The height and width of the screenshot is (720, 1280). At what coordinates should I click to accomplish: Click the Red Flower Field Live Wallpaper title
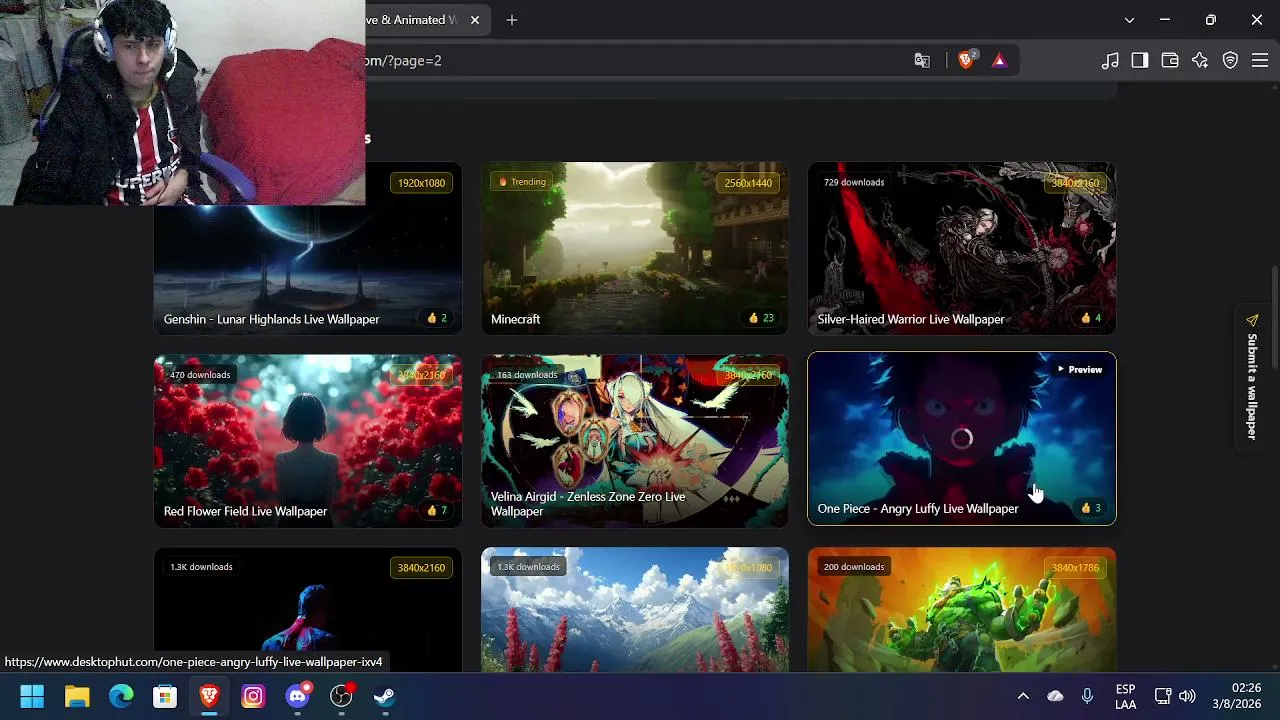click(245, 511)
